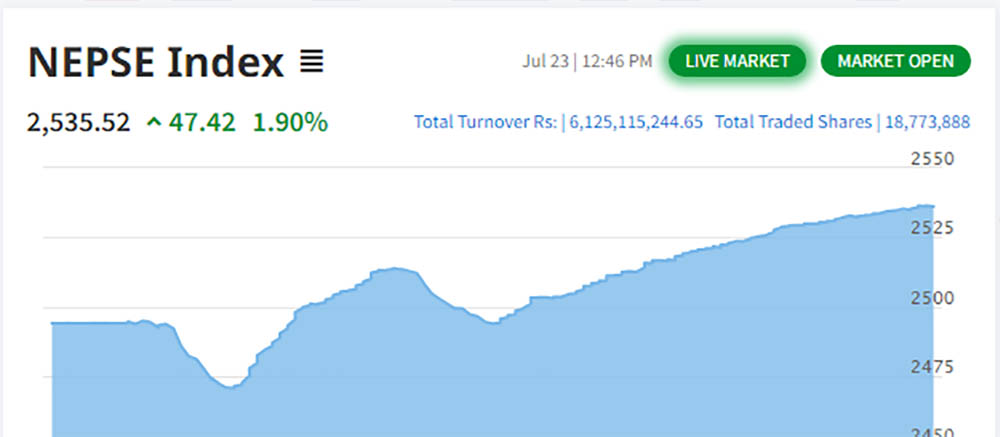Select the index value 2,535.52

tap(79, 123)
